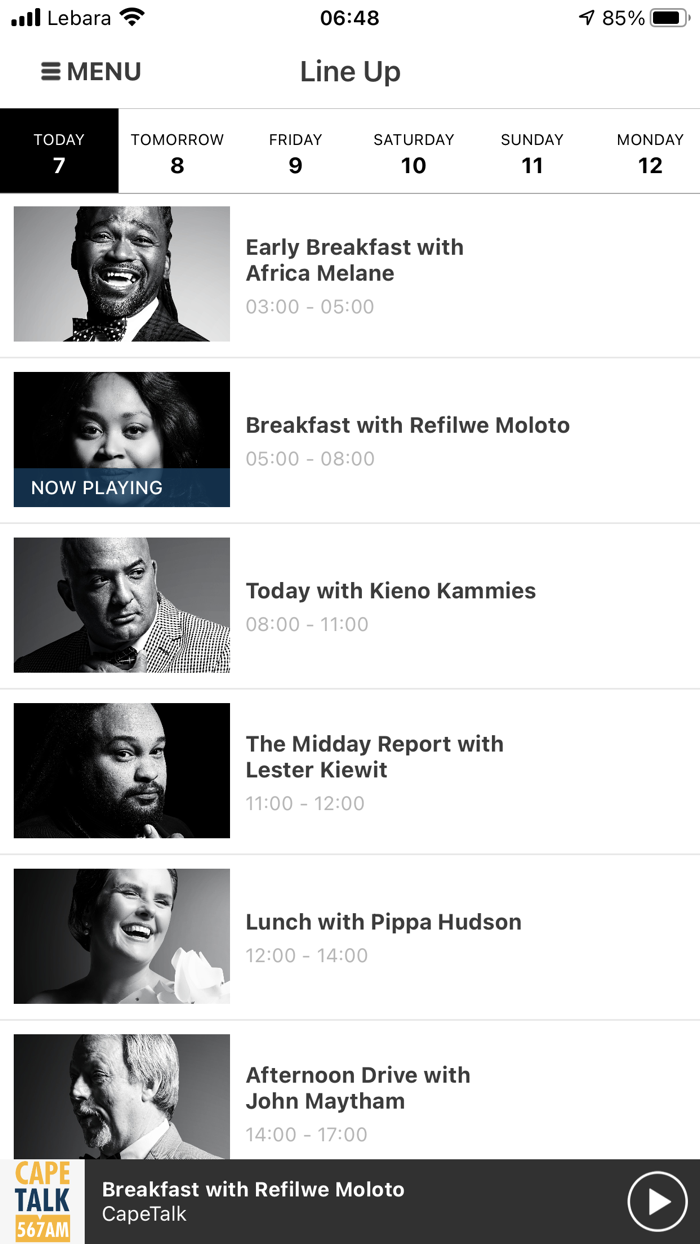
Task: Open Kieno Kammies host photo
Action: [122, 605]
